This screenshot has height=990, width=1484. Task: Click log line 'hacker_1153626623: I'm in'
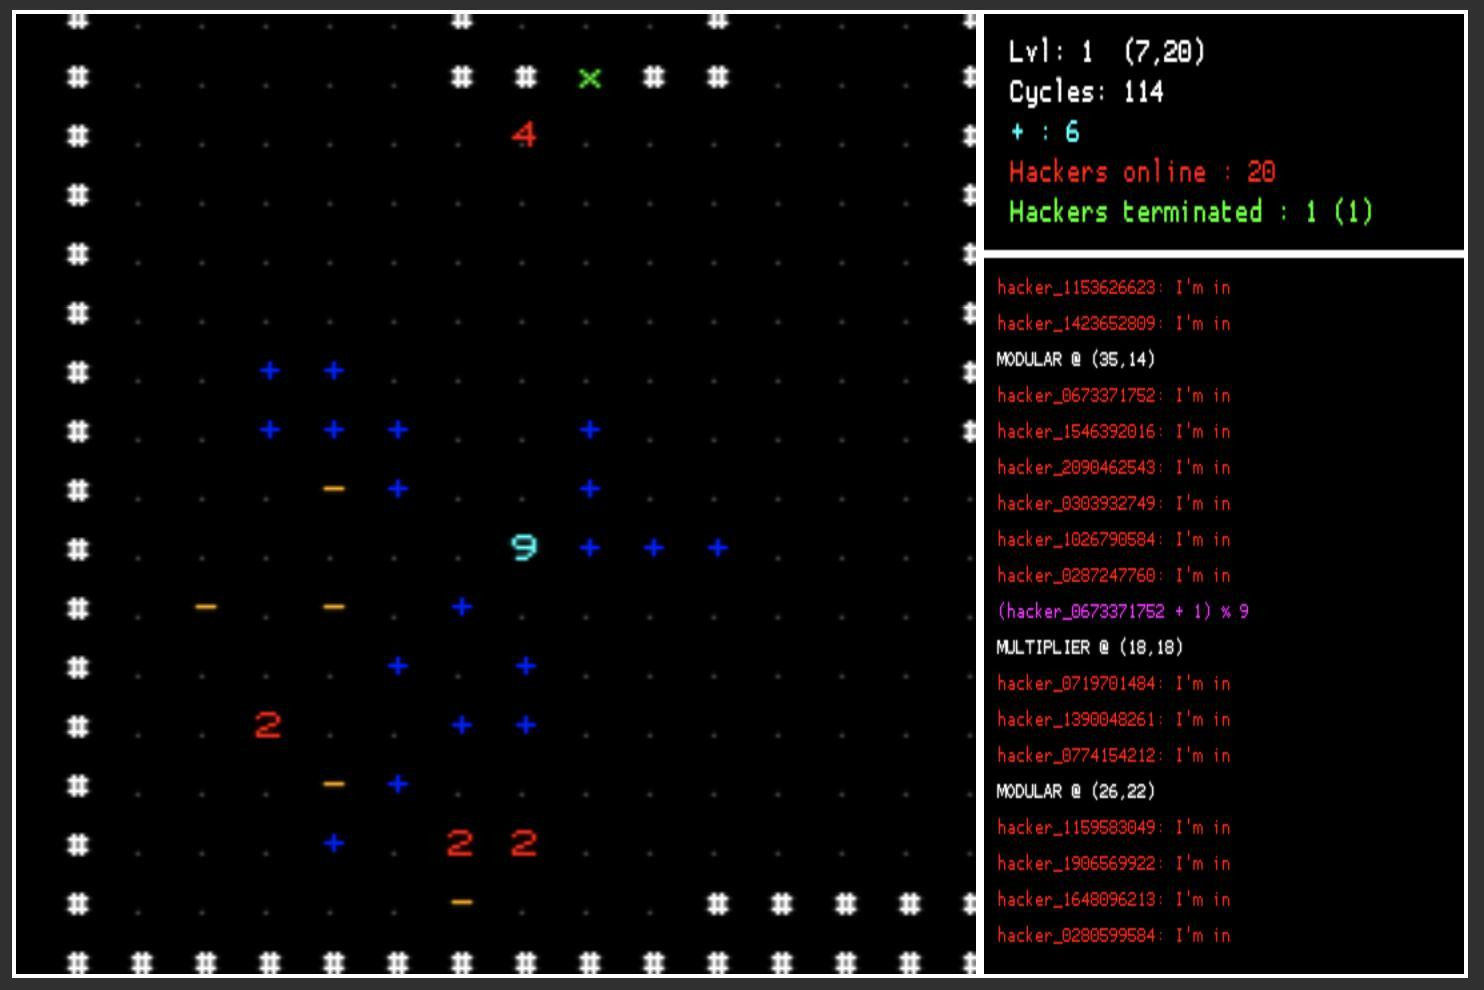point(1113,288)
